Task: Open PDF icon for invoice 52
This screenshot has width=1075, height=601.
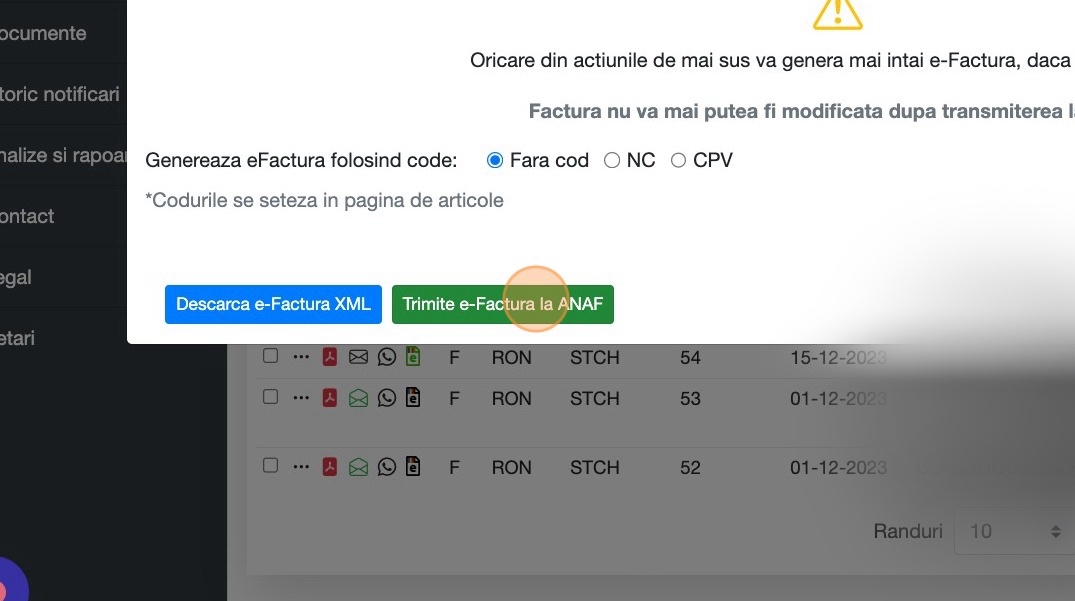Action: click(330, 467)
